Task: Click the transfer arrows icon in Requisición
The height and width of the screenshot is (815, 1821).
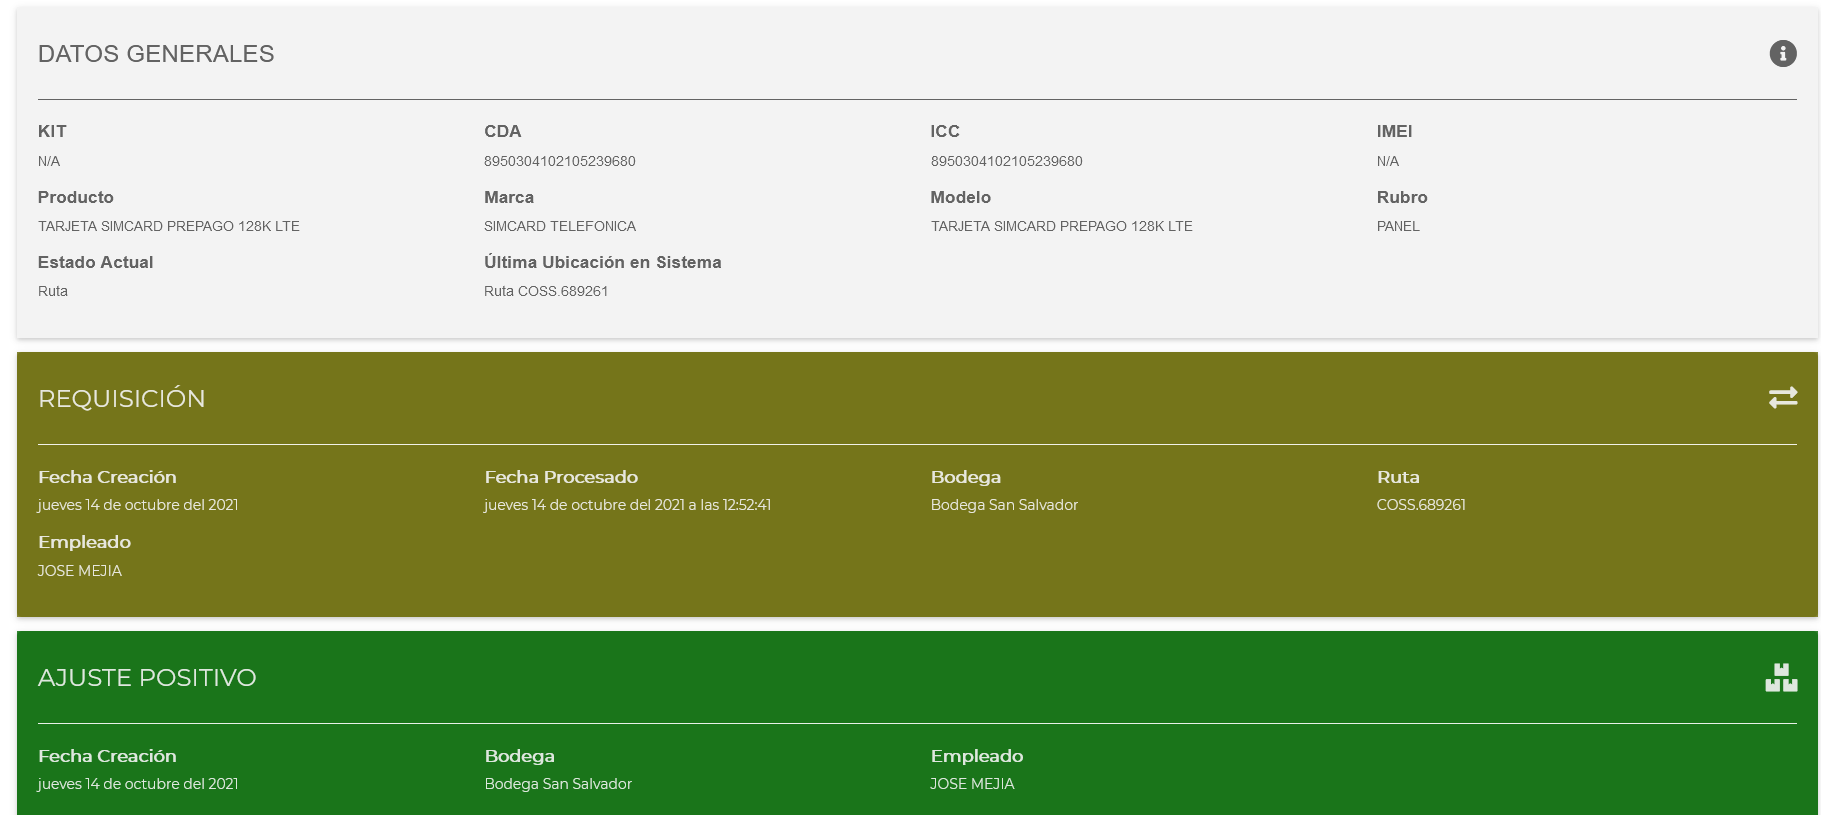Action: [1782, 398]
